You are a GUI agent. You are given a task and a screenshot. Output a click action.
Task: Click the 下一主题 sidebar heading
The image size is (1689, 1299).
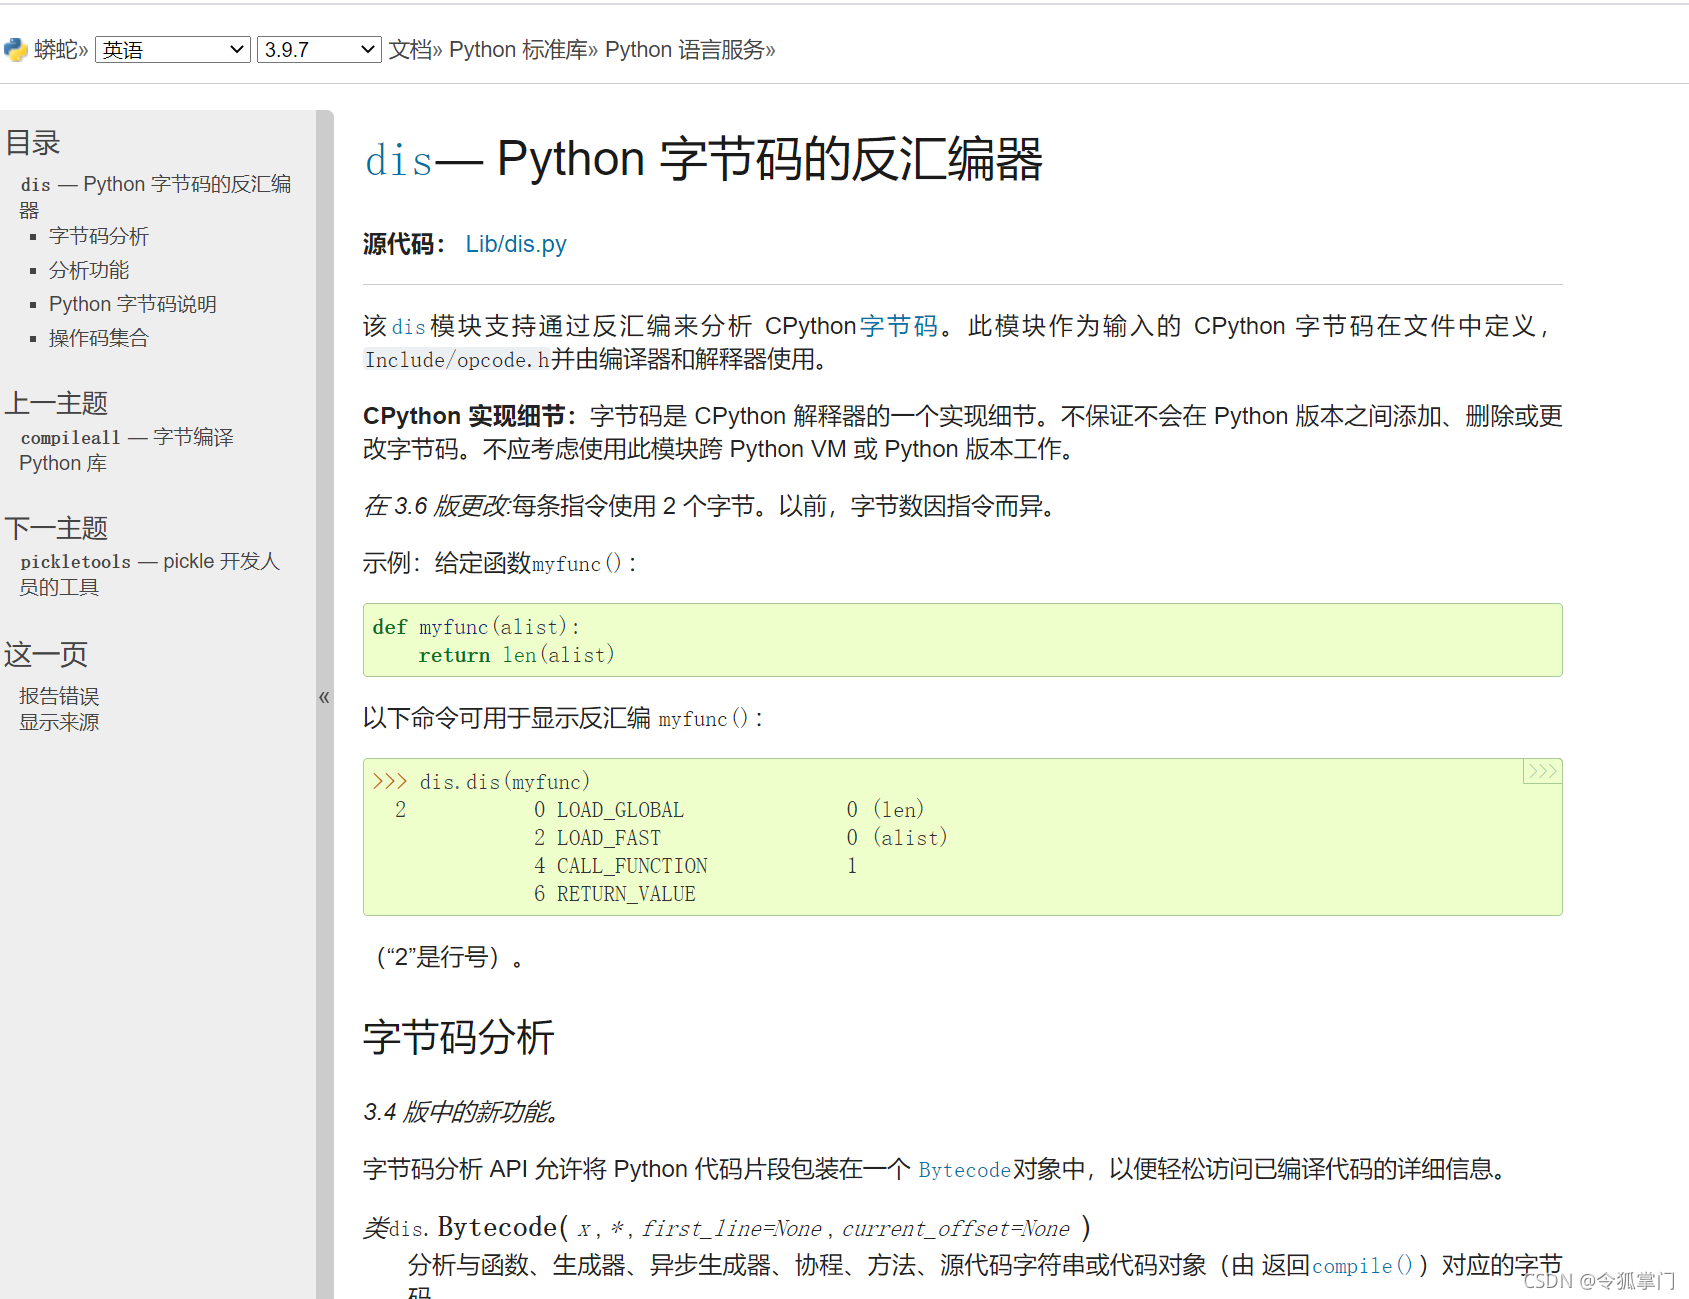[x=56, y=528]
